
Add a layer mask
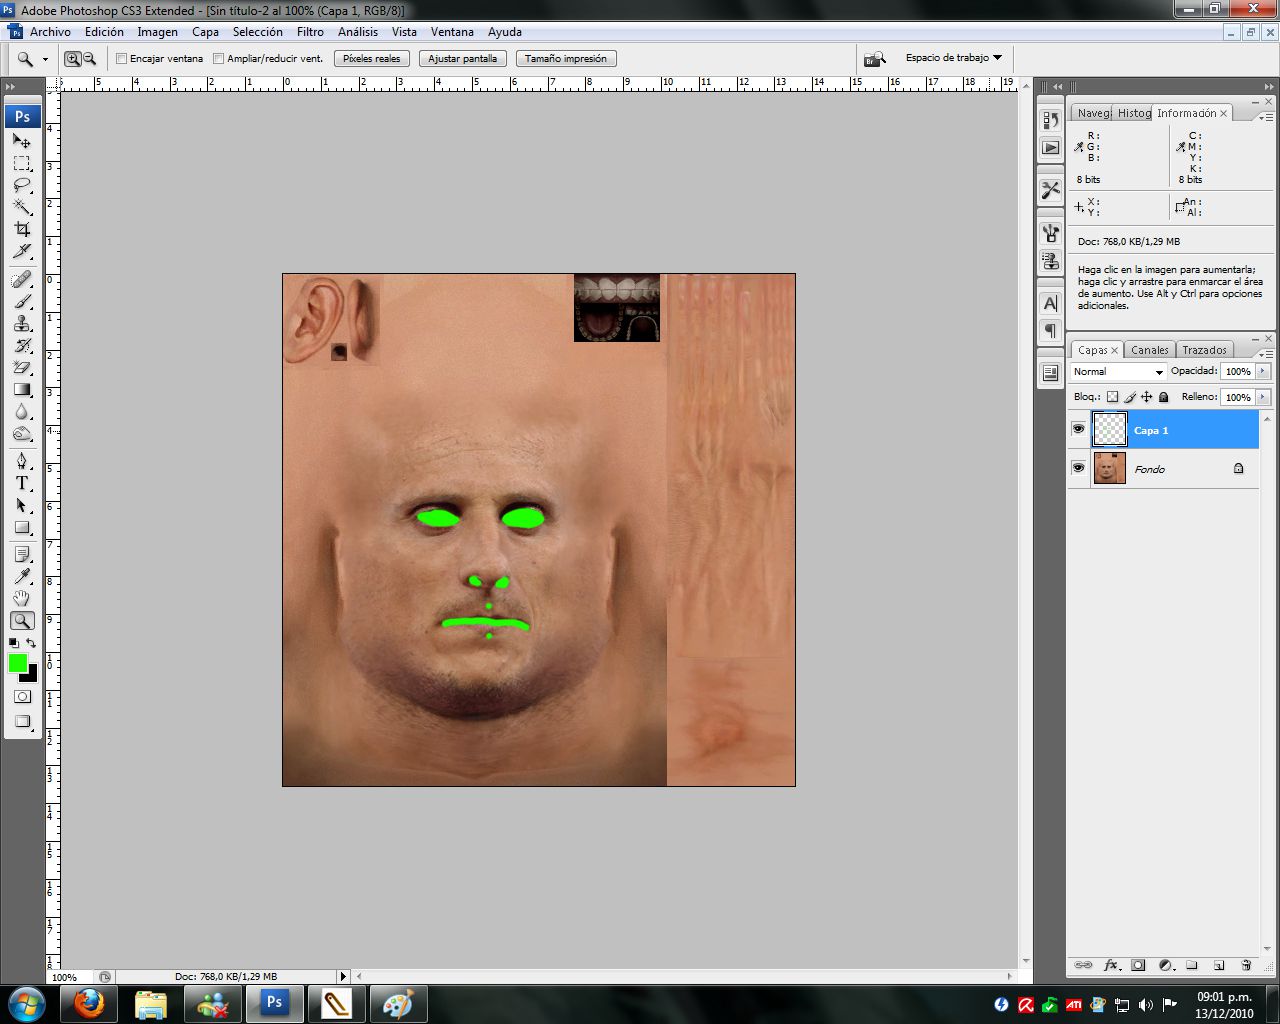point(1138,965)
